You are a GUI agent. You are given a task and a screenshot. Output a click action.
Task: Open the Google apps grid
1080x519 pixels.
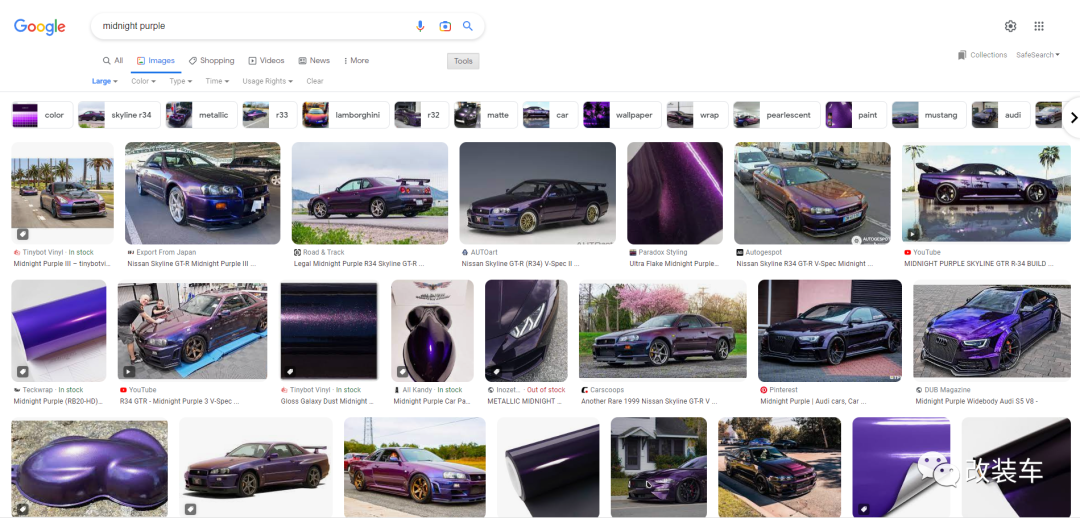[1039, 26]
